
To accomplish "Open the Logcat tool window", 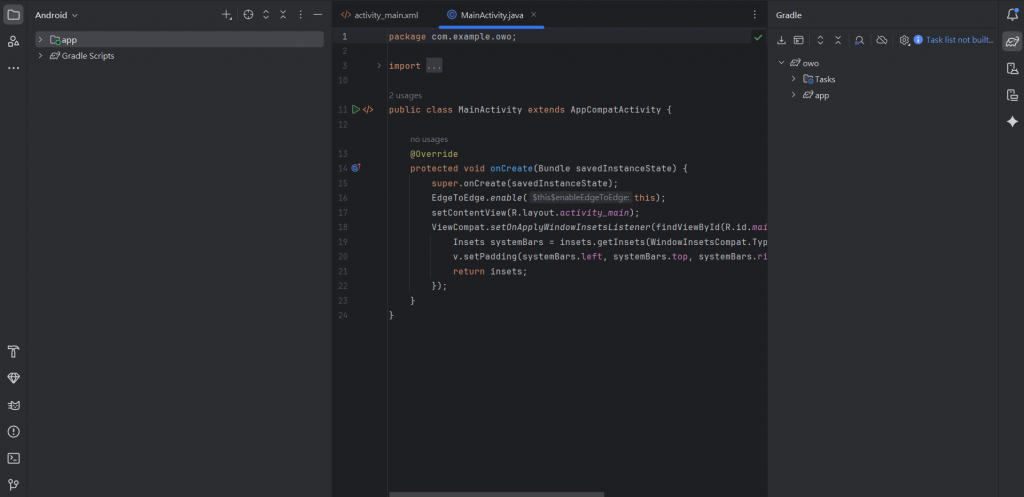I will tap(13, 405).
